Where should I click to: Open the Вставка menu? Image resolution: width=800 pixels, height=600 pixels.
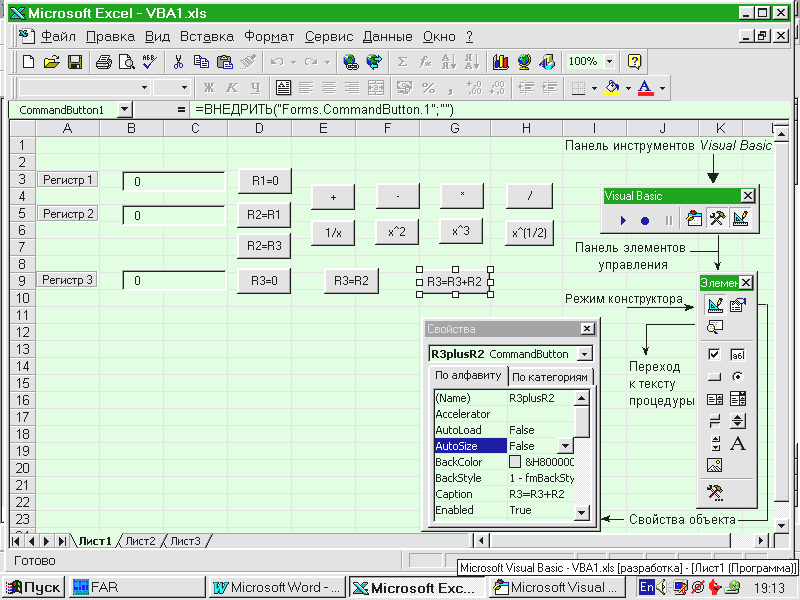207,36
